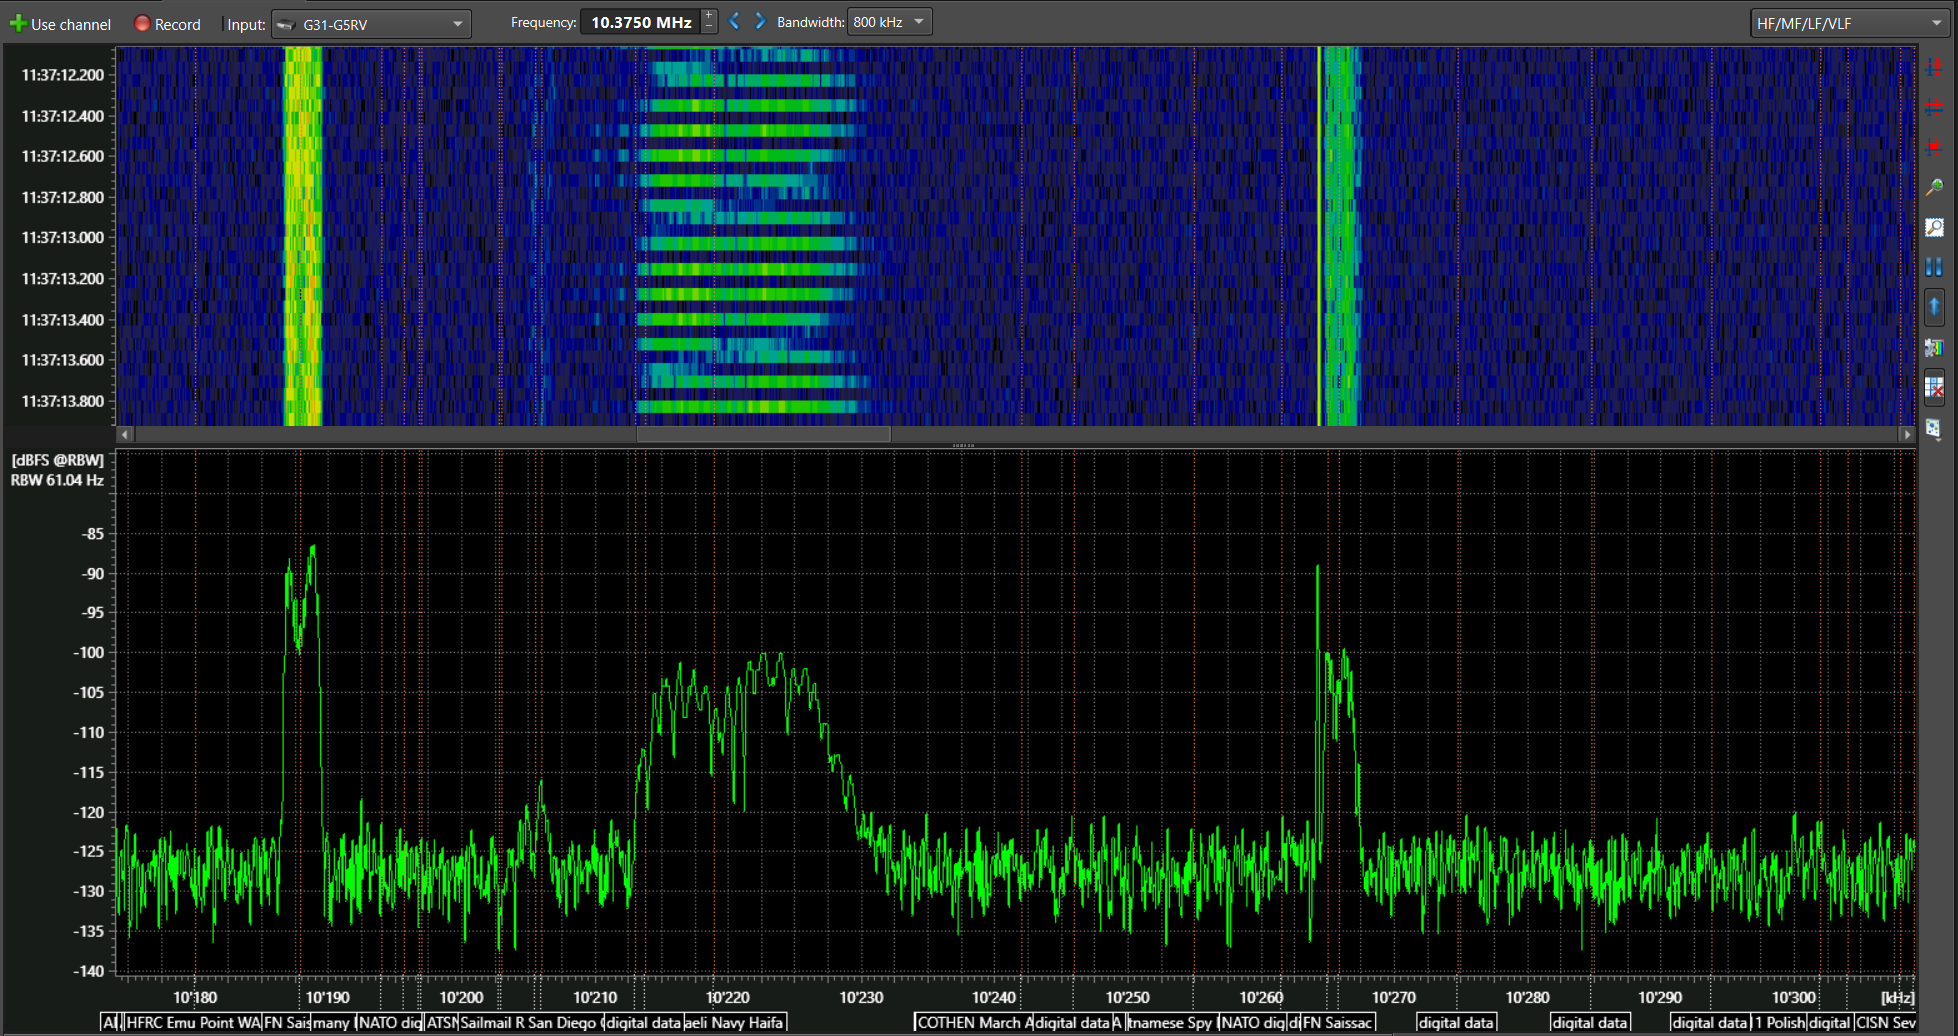Screen dimensions: 1958x1036
Task: Start recording with the Record button
Action: [167, 24]
